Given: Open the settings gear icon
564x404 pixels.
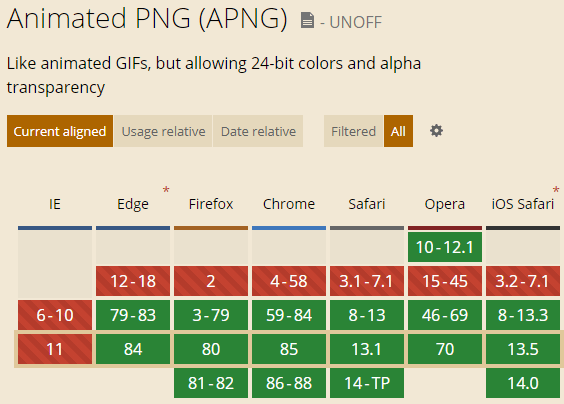Looking at the screenshot, I should pos(436,131).
